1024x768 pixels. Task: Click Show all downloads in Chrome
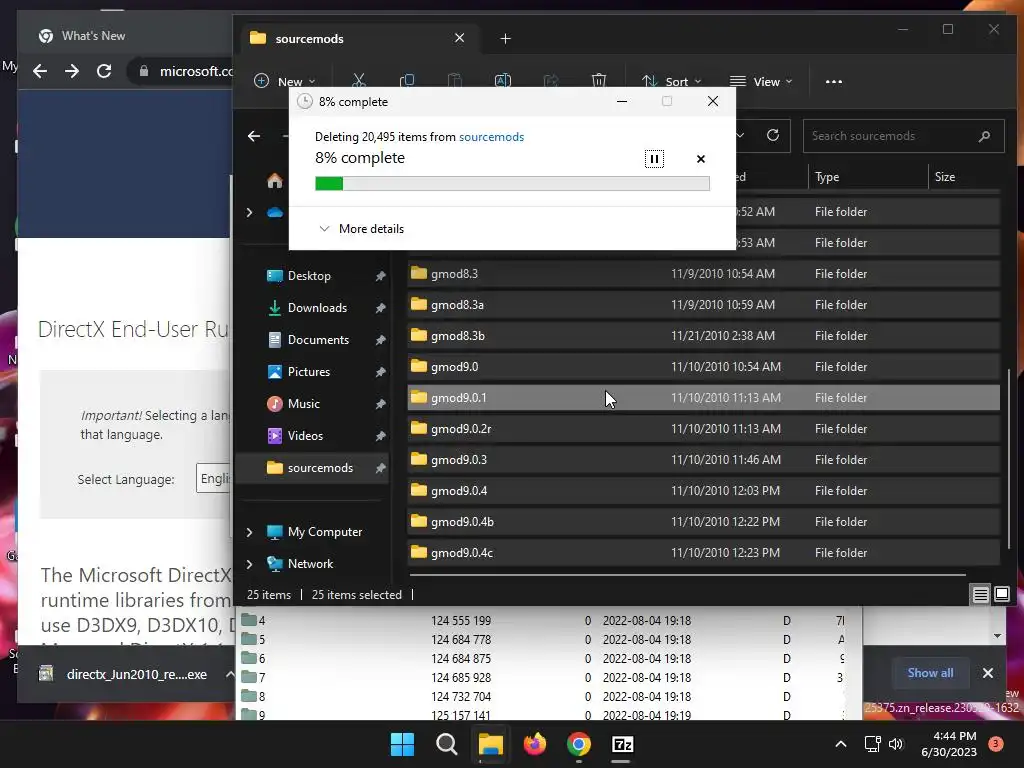click(930, 673)
